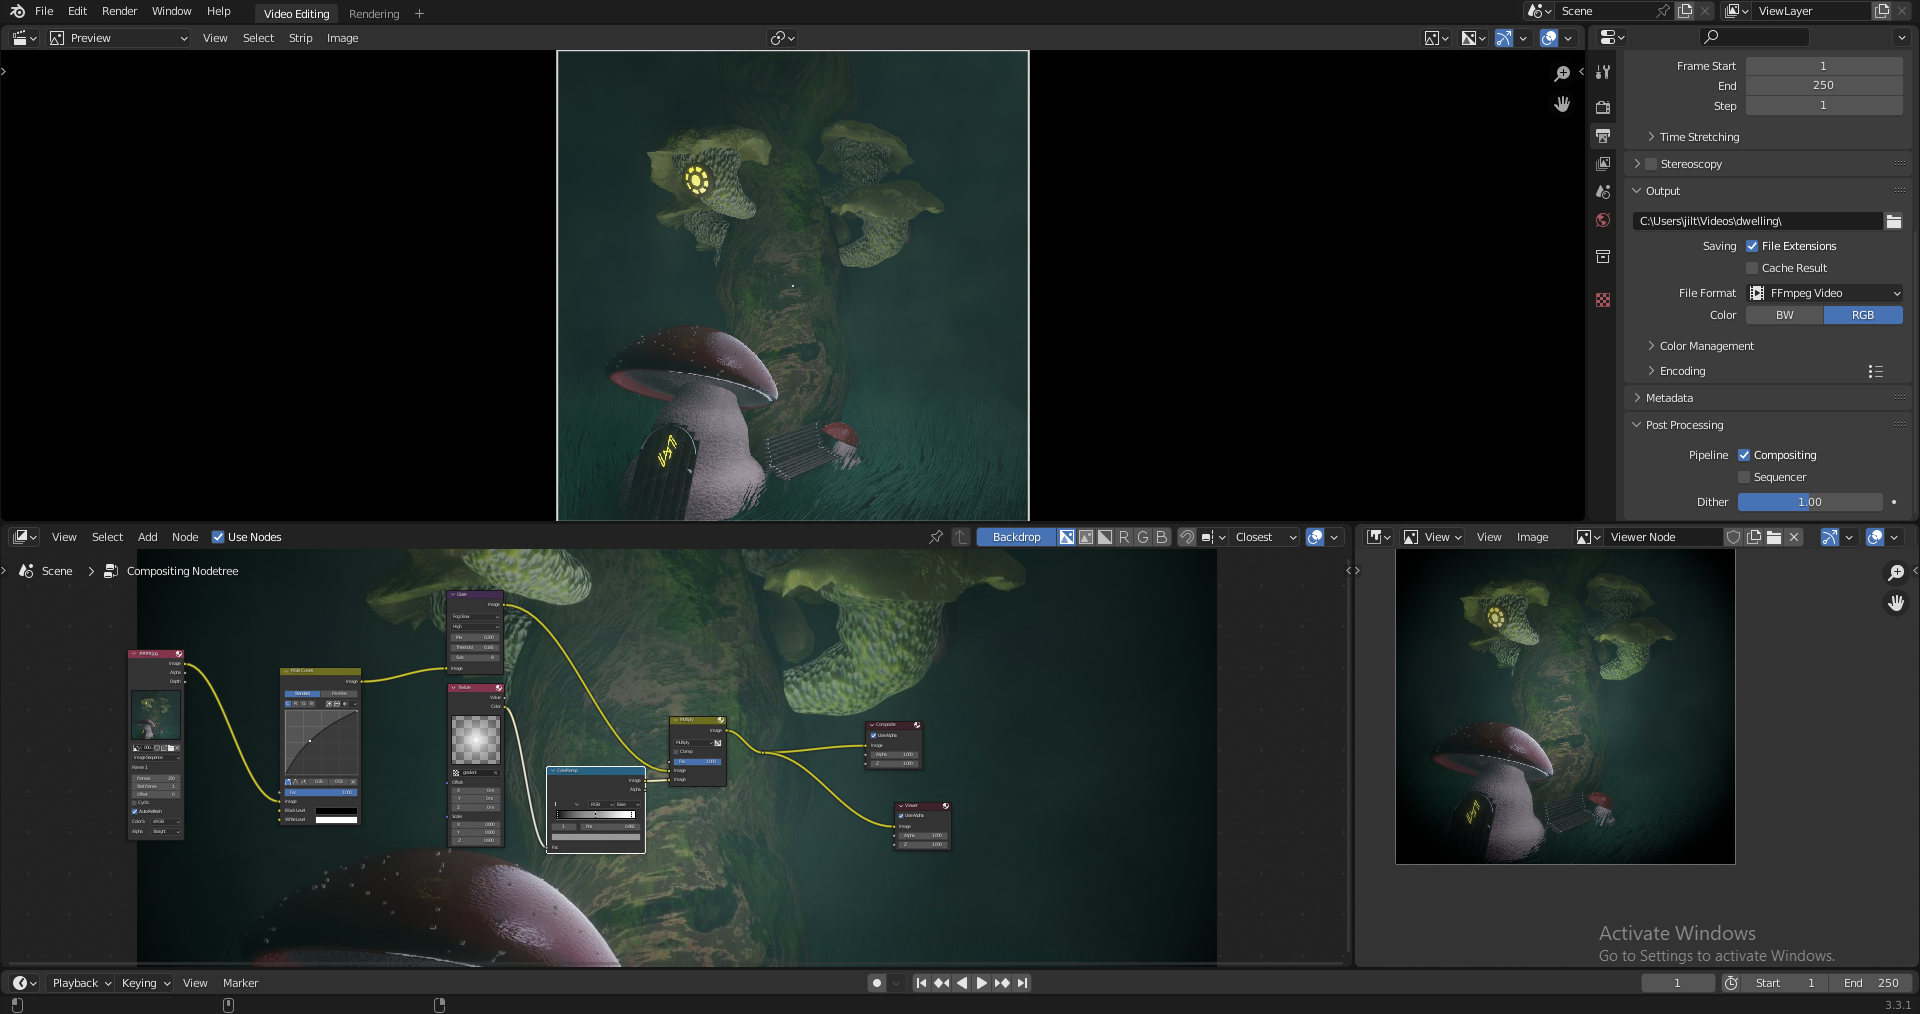Select the pan hand tool in preview
1920x1014 pixels.
pos(1562,104)
